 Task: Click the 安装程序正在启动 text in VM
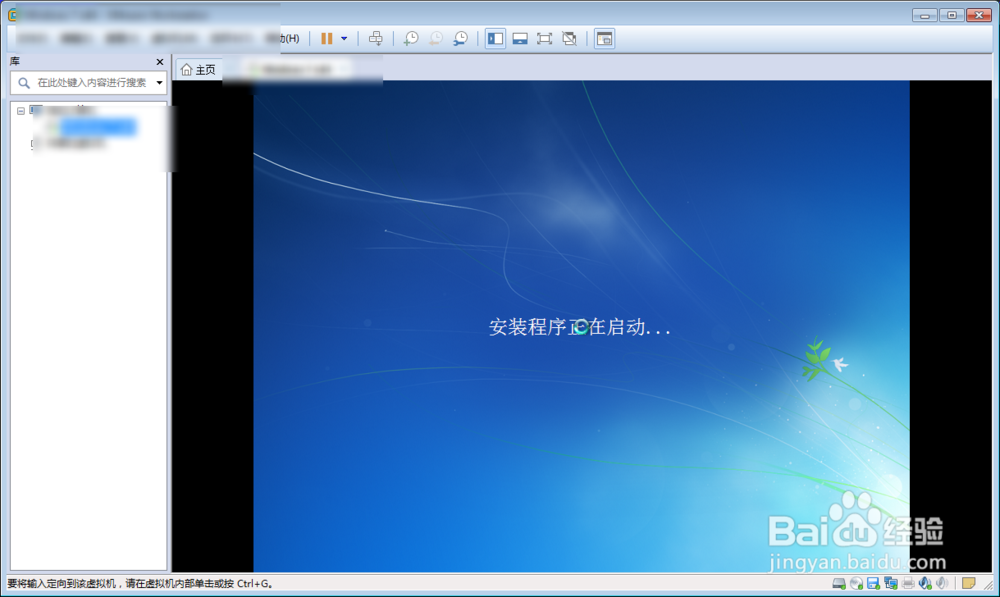coord(579,327)
